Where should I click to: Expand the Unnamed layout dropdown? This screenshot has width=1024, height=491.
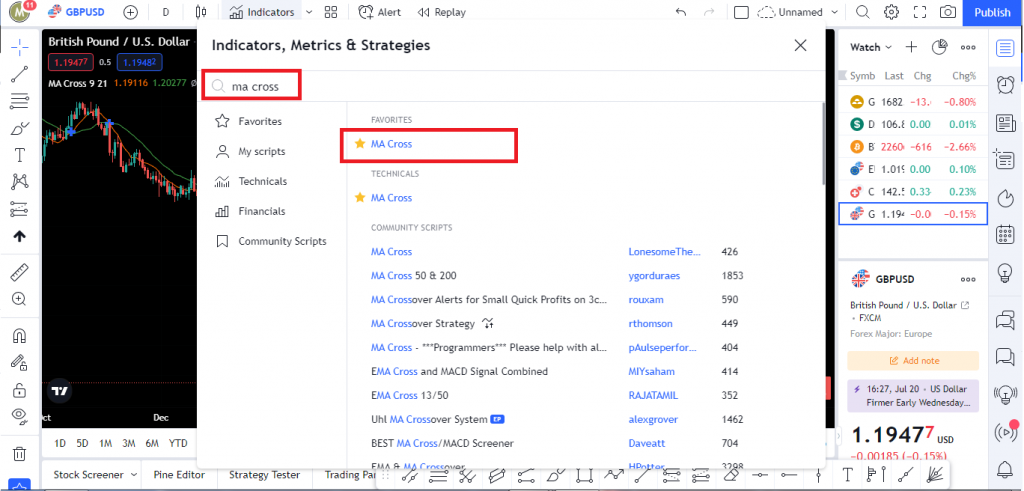[x=830, y=12]
